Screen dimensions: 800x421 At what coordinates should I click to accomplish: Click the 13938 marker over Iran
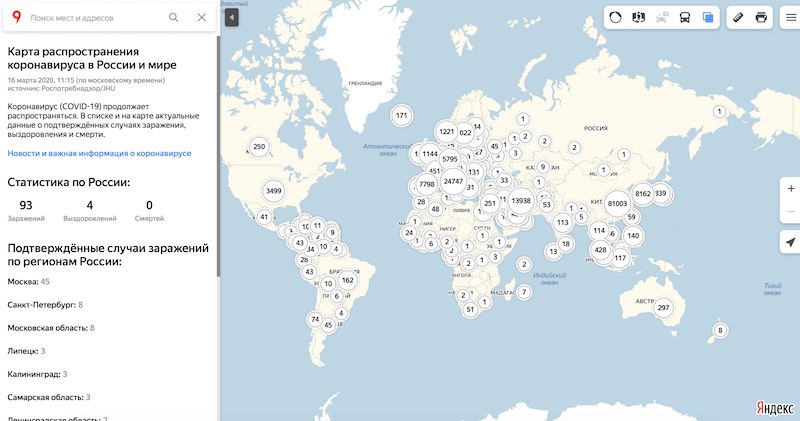[x=521, y=201]
